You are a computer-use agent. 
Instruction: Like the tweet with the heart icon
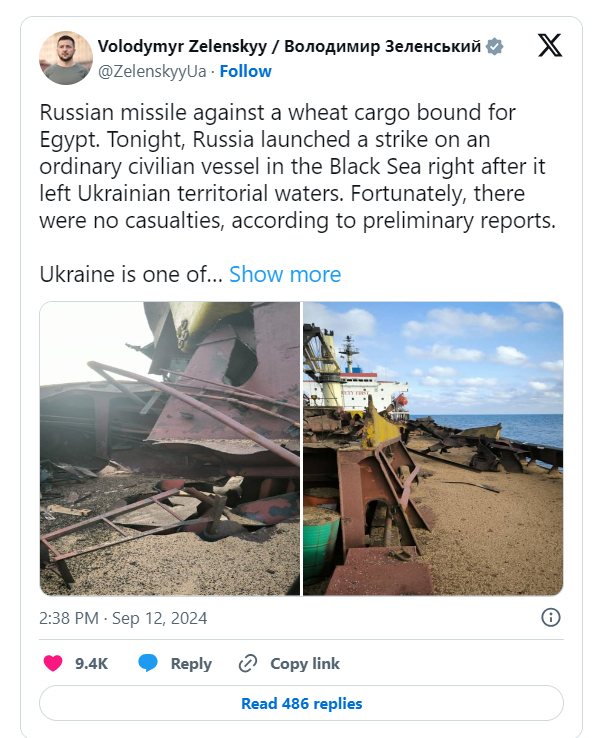click(53, 663)
